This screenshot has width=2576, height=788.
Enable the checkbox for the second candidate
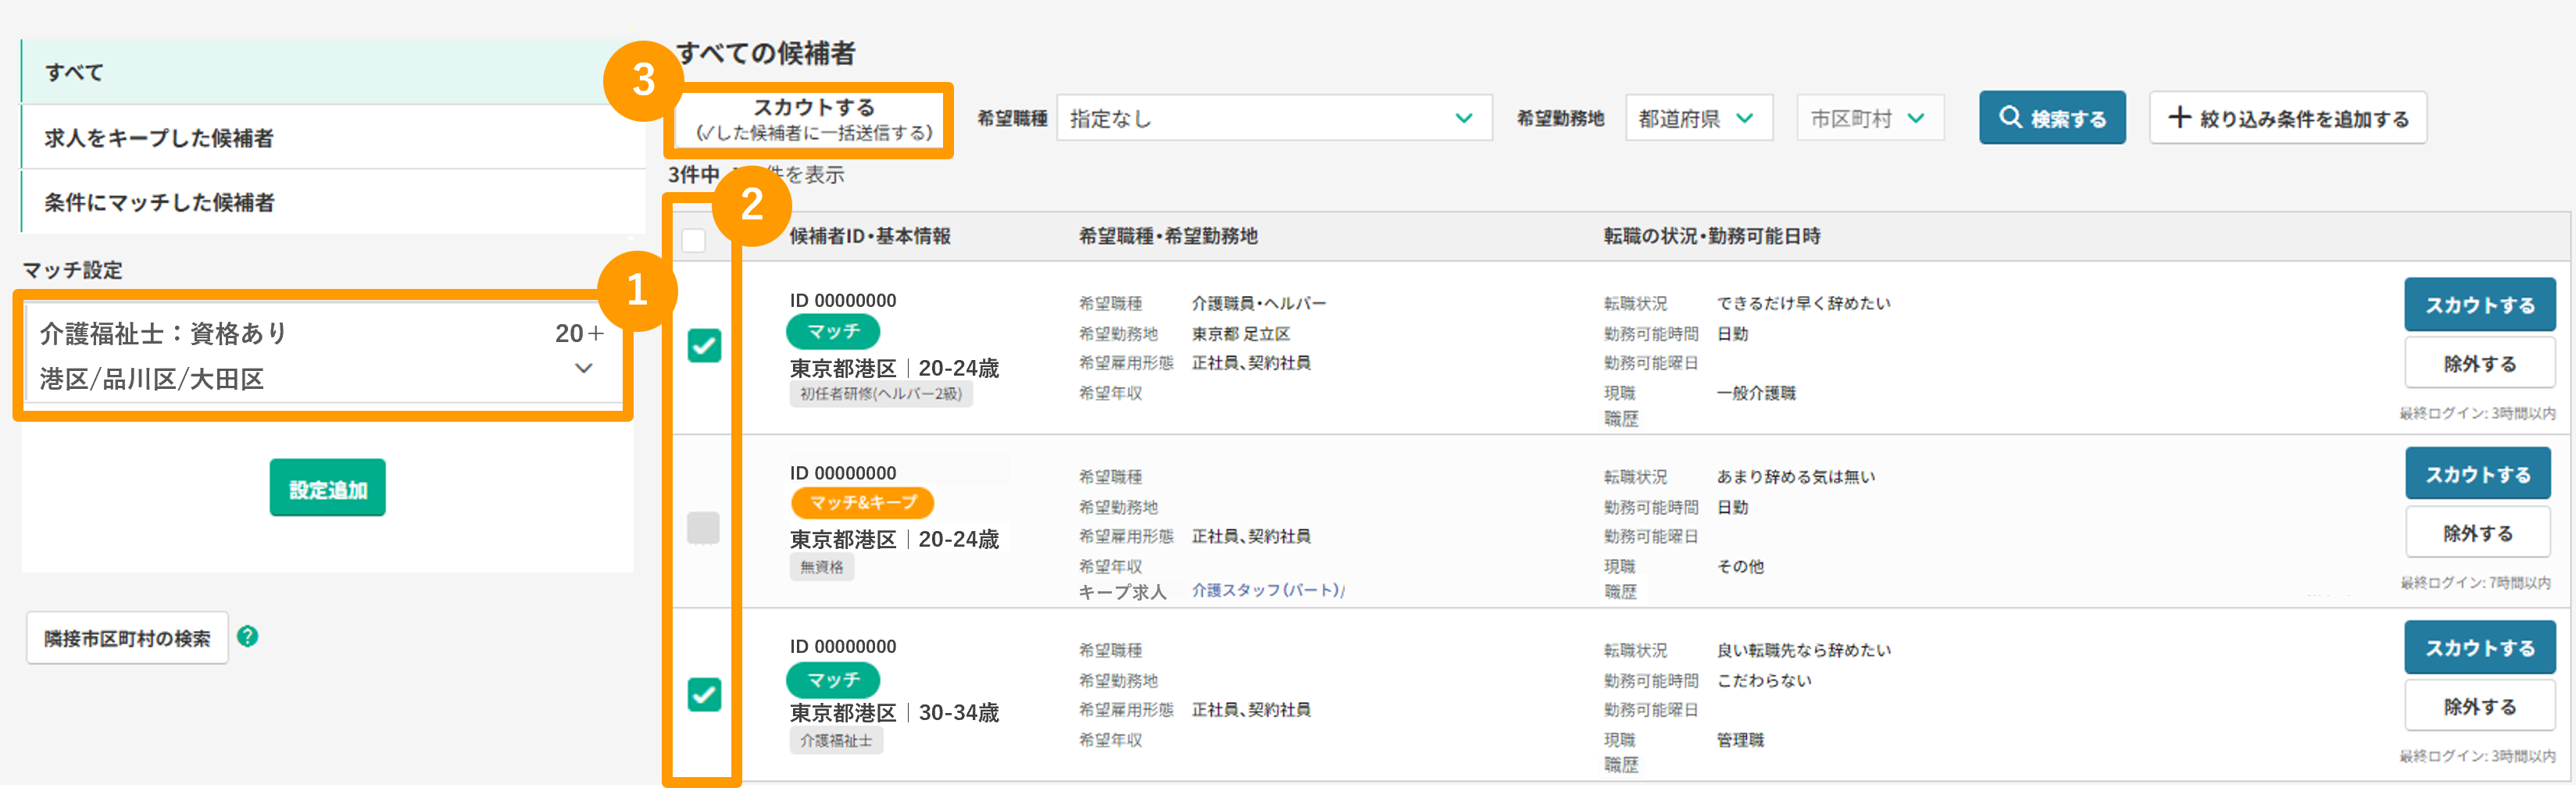(704, 530)
